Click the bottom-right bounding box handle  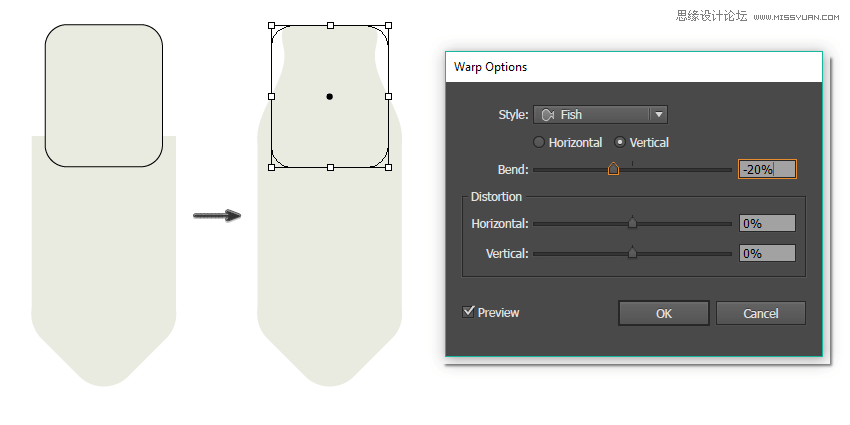click(388, 167)
